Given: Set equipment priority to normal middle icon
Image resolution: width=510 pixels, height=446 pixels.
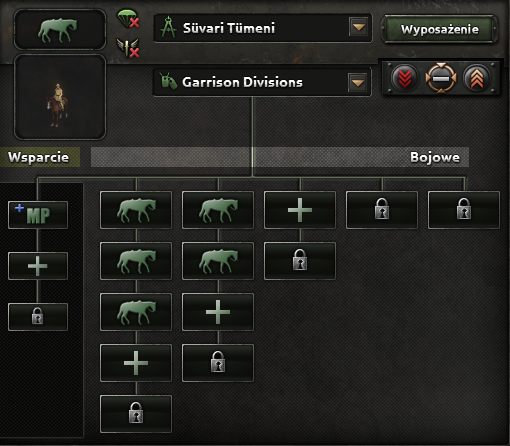Looking at the screenshot, I should [441, 79].
